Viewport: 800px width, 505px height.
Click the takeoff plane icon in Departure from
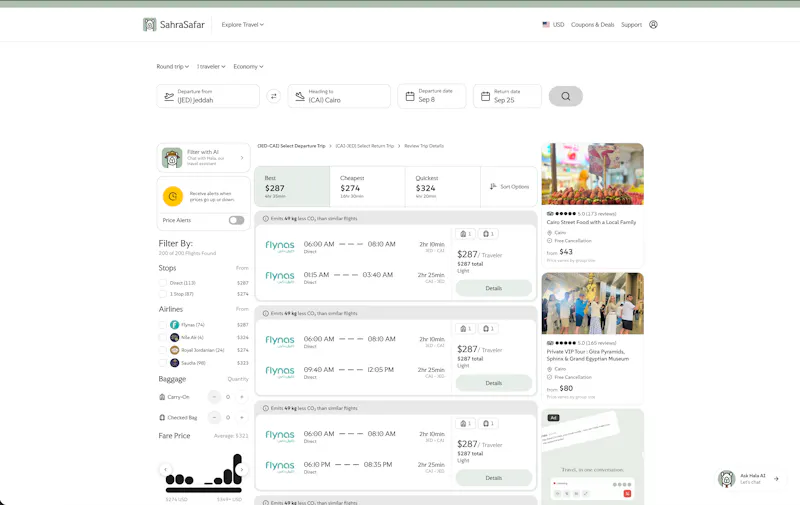pyautogui.click(x=169, y=96)
